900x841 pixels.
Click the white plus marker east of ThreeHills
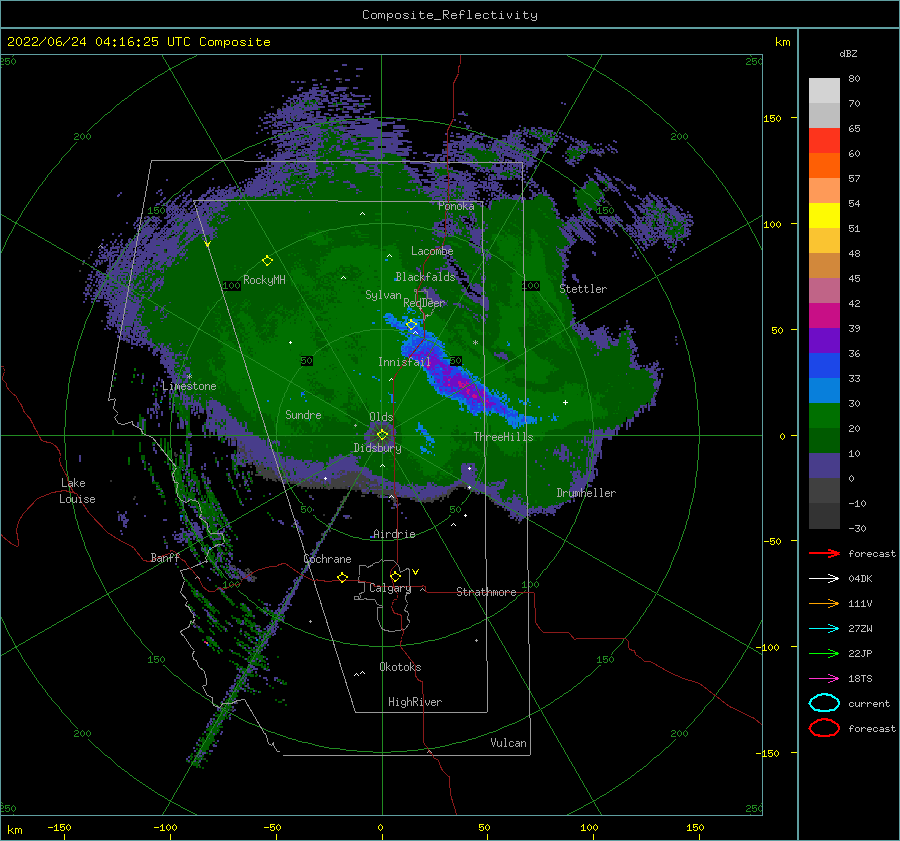[565, 402]
